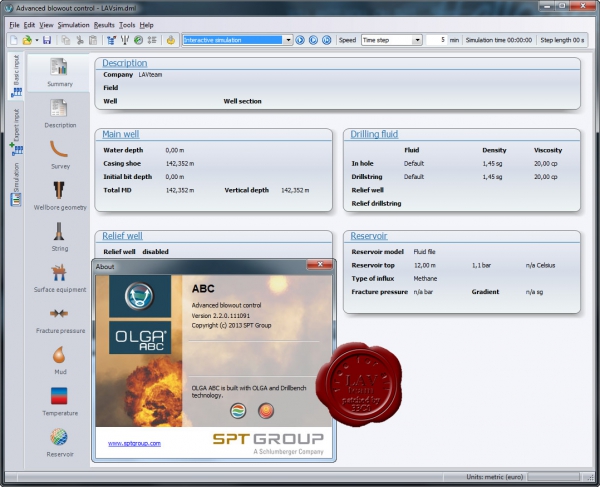600x487 pixels.
Task: Switch to the Simulation side tab
Action: 16,184
